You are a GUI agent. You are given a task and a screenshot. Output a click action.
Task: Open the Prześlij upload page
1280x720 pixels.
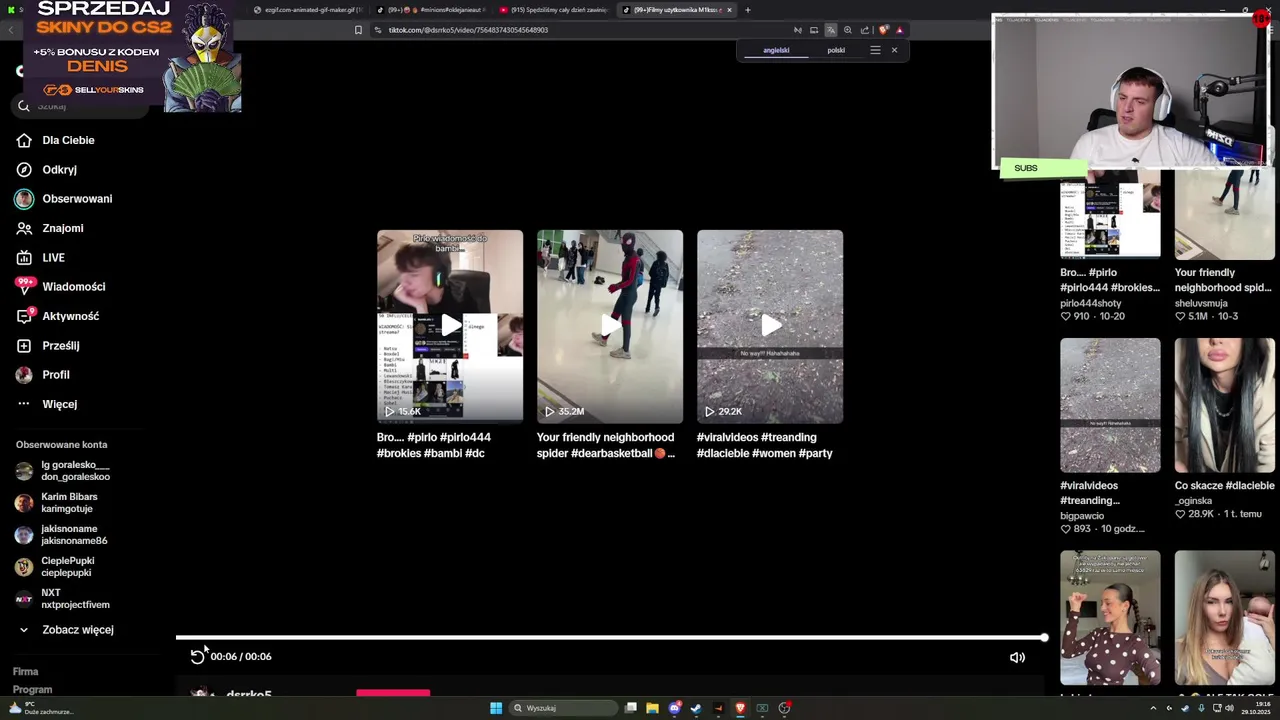point(48,346)
